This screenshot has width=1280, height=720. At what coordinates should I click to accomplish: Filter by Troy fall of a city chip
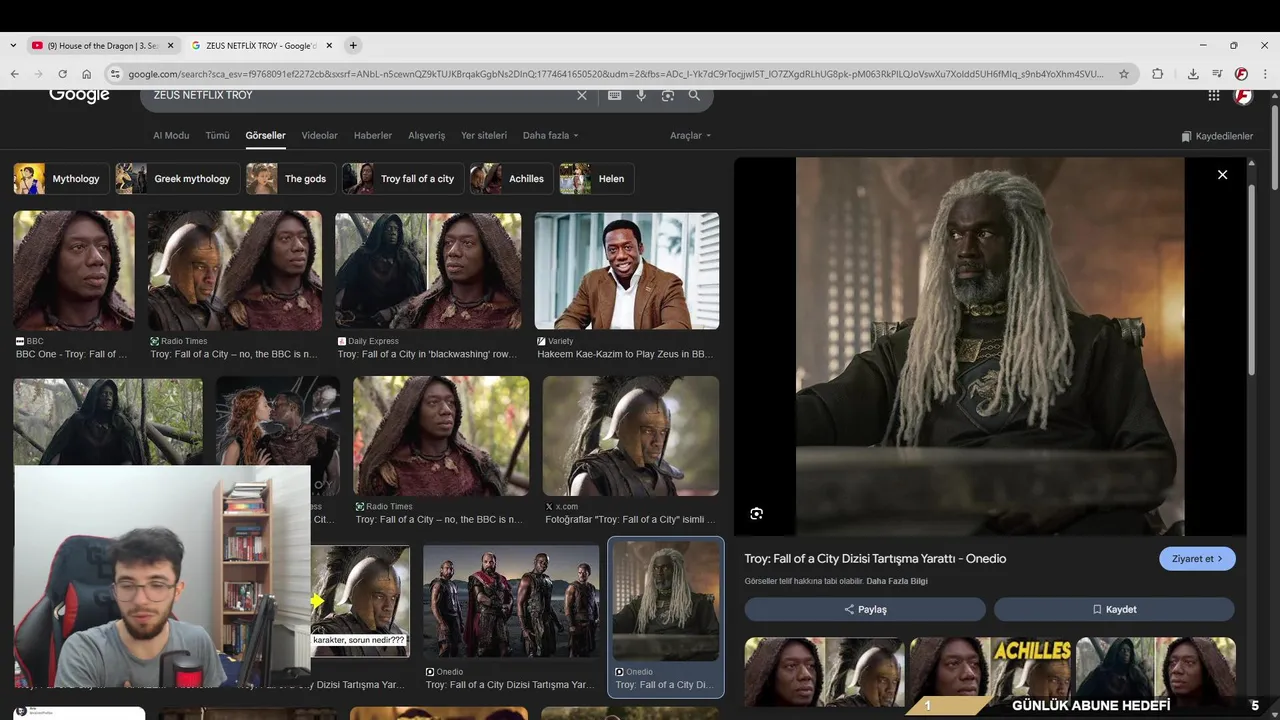click(x=403, y=179)
